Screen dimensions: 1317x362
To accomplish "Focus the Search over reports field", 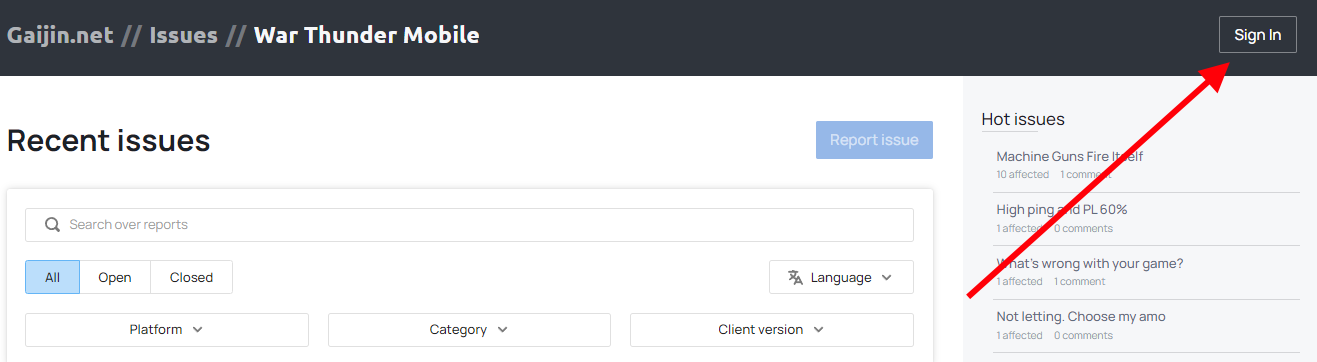I will click(x=469, y=225).
